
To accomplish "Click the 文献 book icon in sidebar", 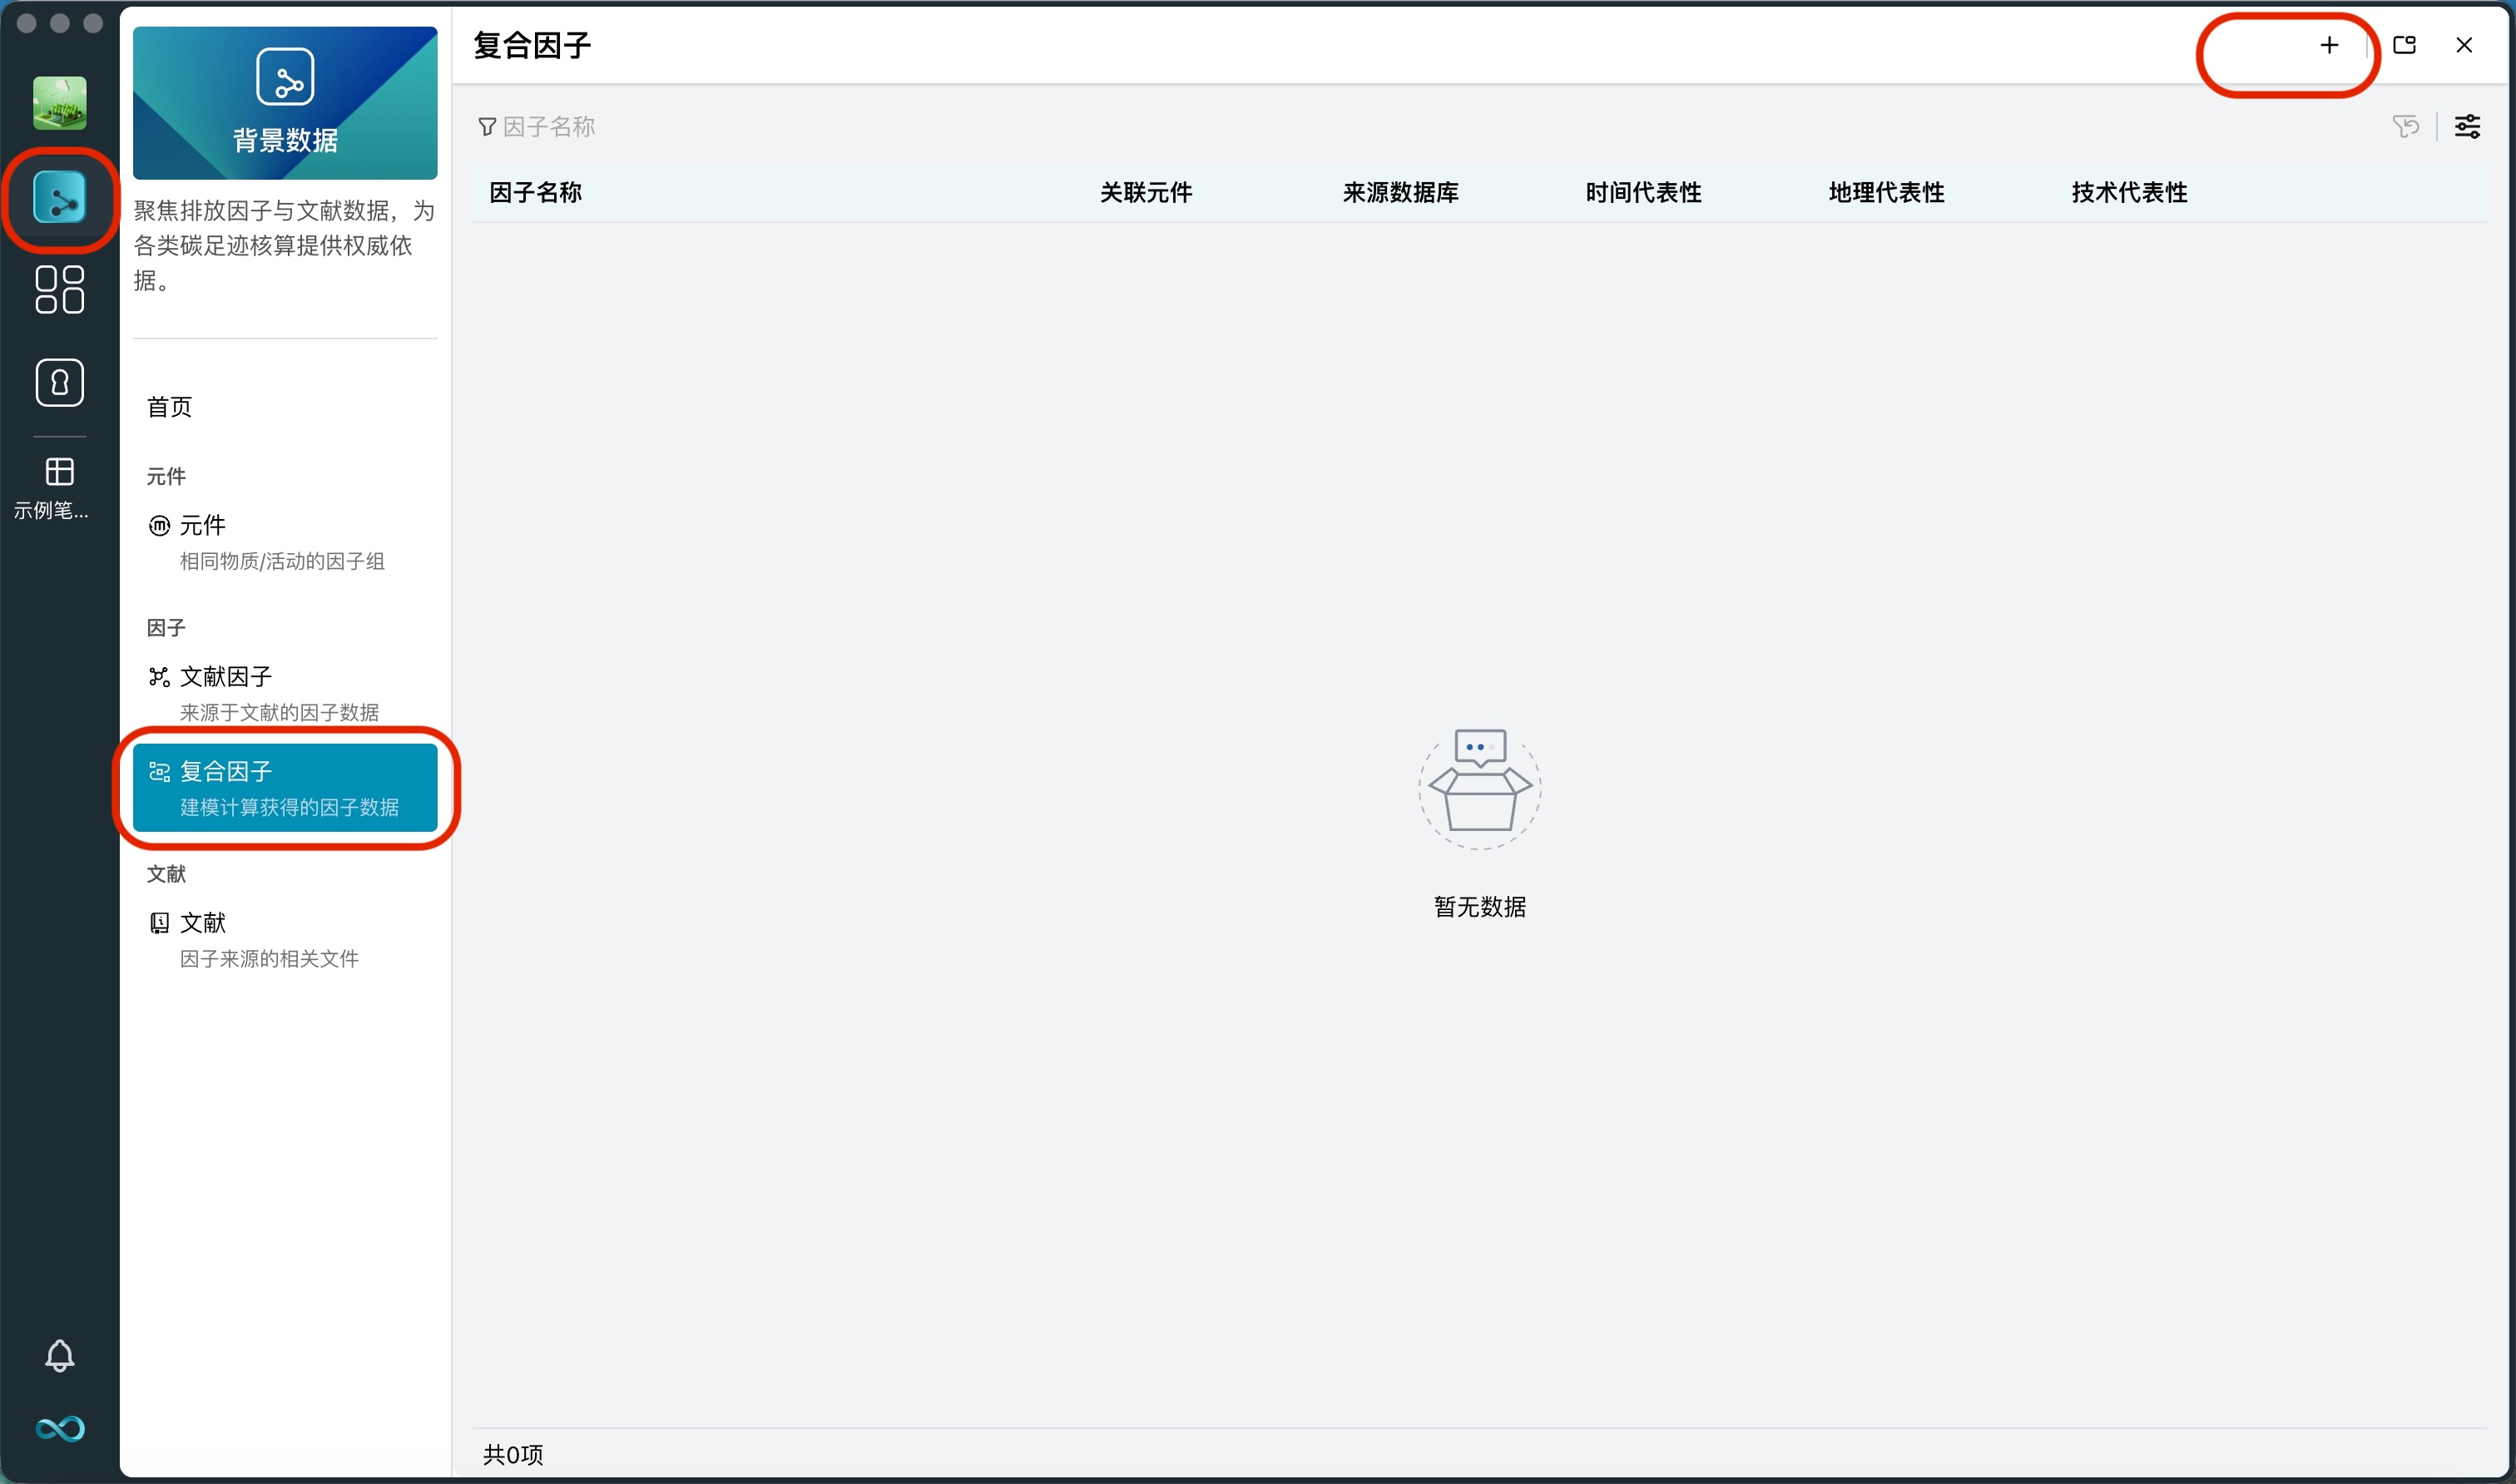I will (x=159, y=922).
